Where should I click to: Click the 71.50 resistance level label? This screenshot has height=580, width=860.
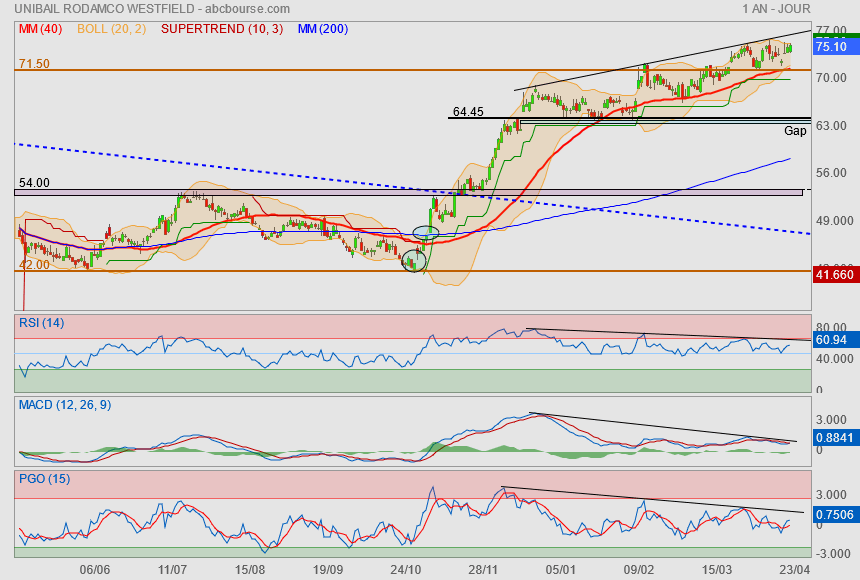click(x=34, y=64)
